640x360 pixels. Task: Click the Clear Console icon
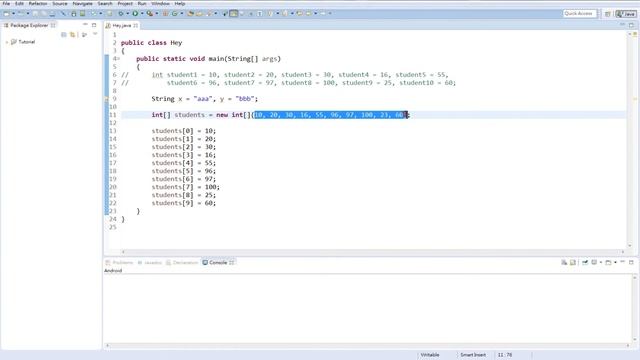564,262
